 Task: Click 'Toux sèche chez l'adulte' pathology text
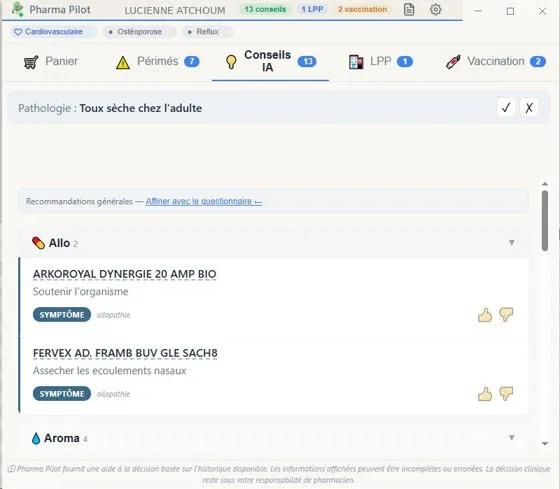[141, 108]
